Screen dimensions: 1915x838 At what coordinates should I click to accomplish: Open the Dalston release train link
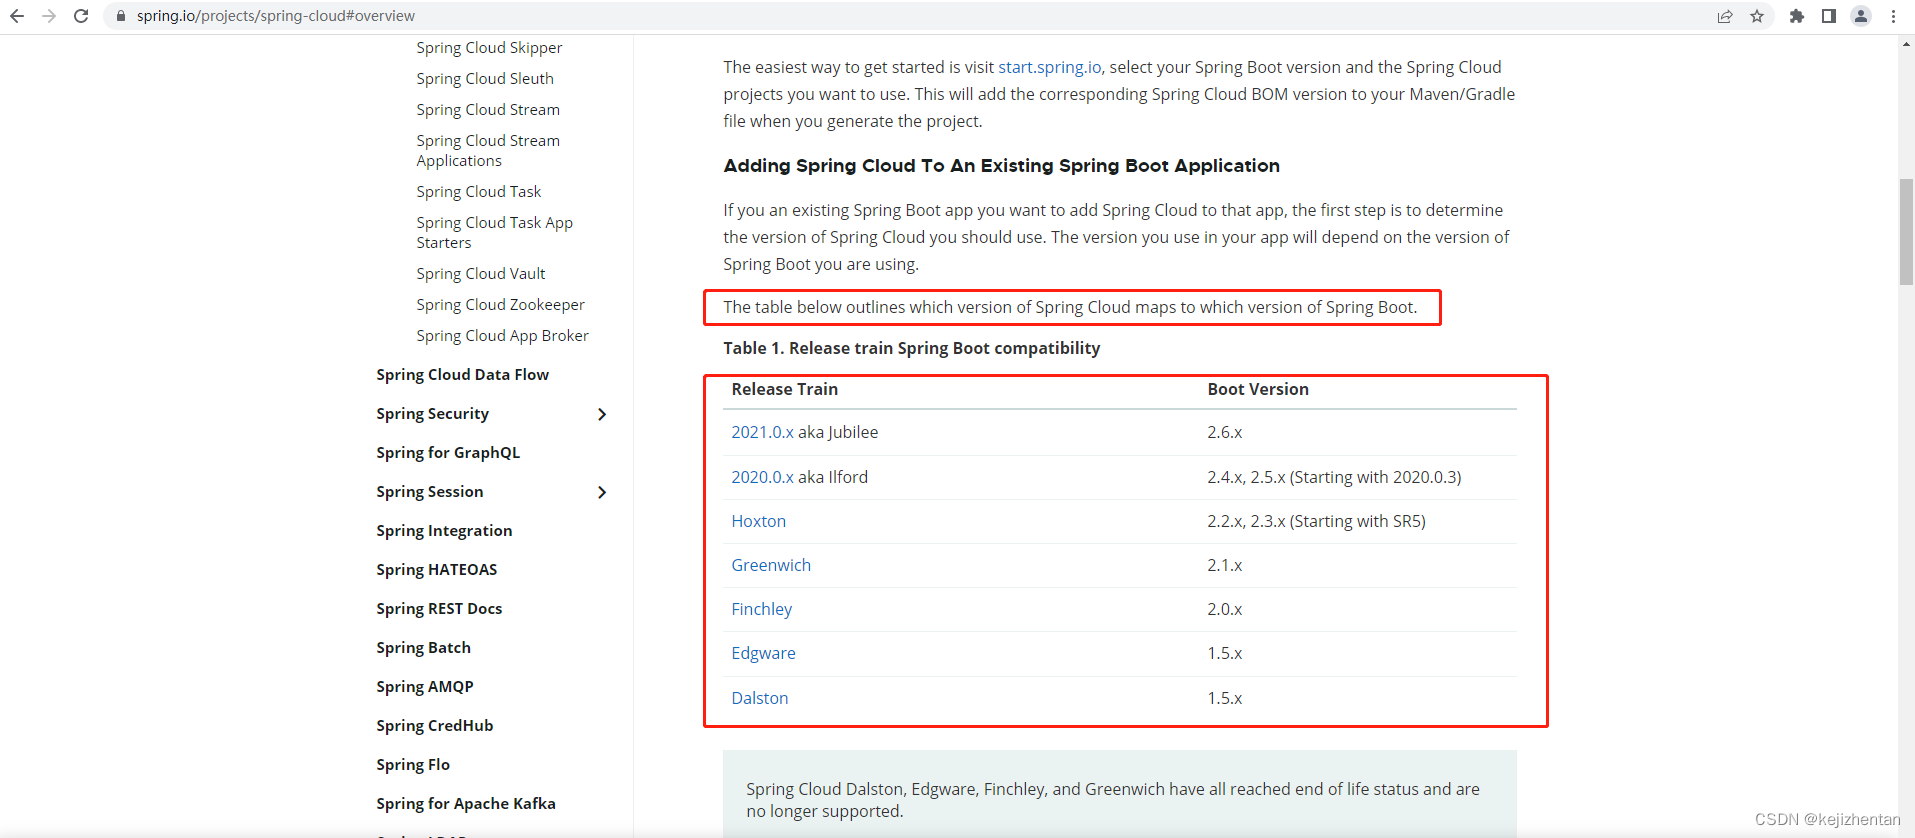pyautogui.click(x=760, y=698)
